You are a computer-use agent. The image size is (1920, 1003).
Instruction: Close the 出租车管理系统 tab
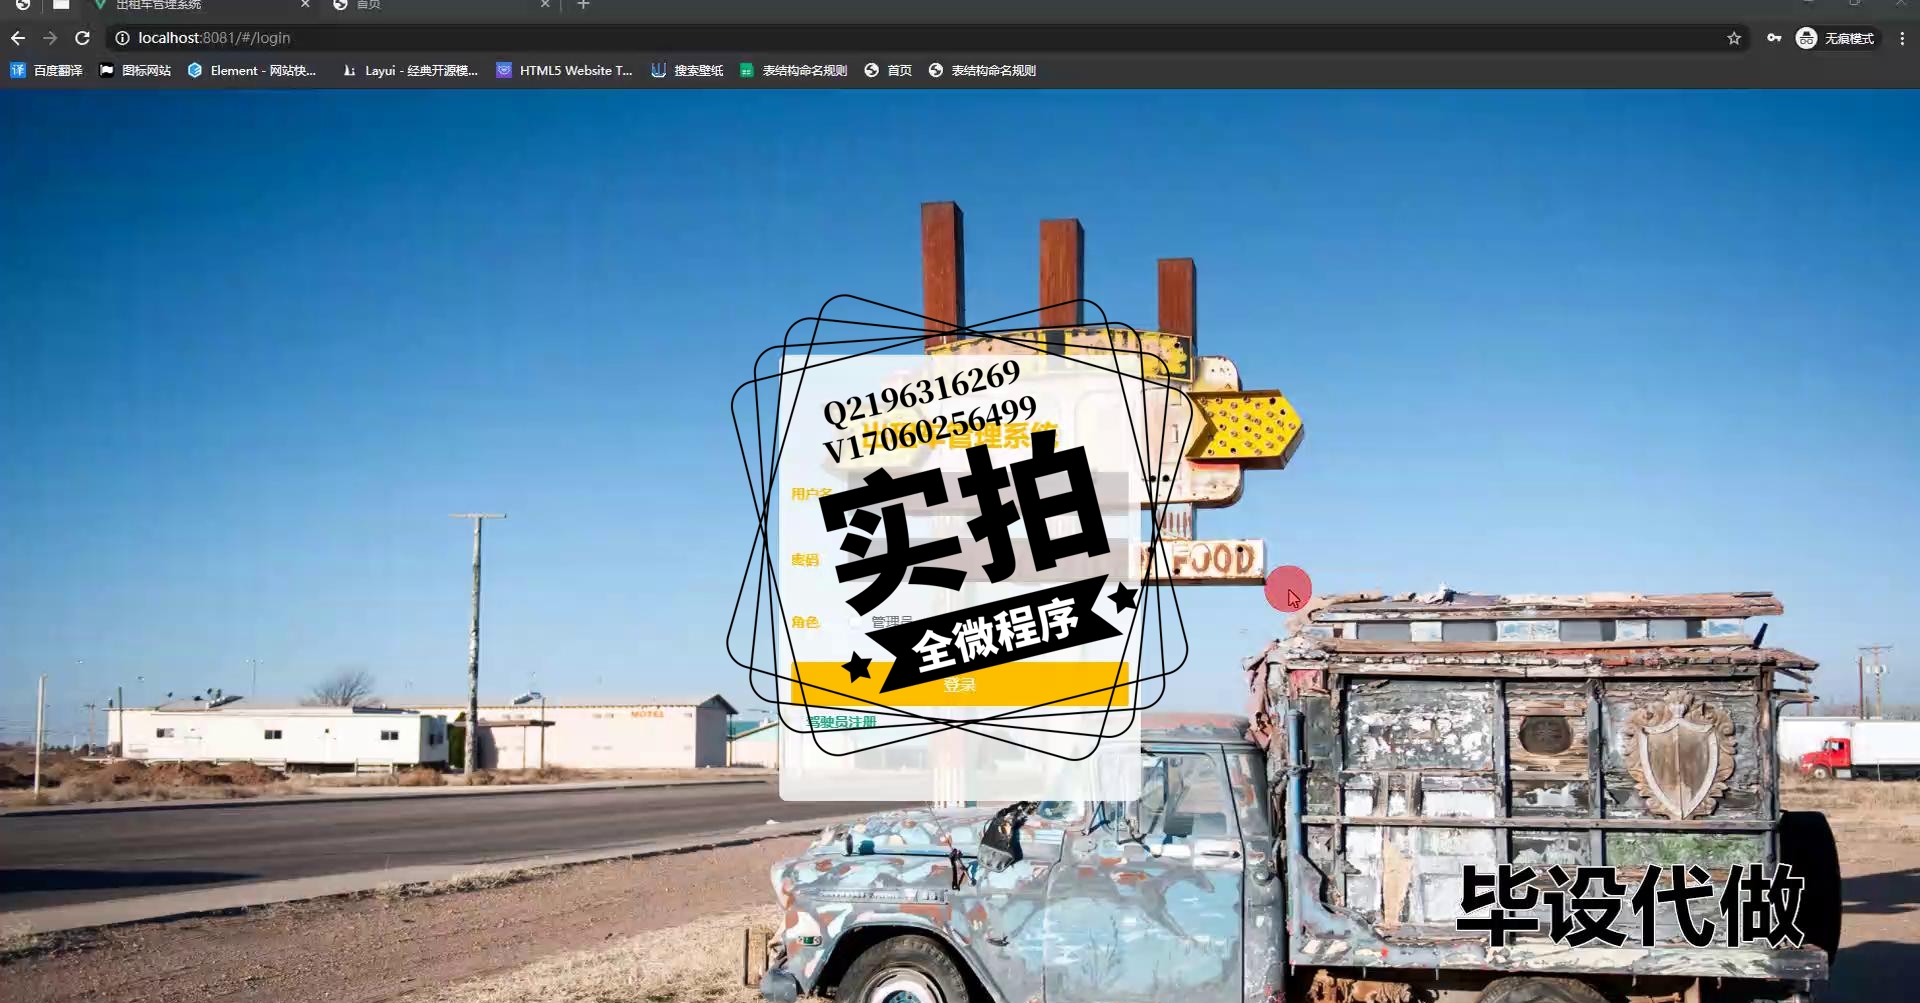(305, 5)
